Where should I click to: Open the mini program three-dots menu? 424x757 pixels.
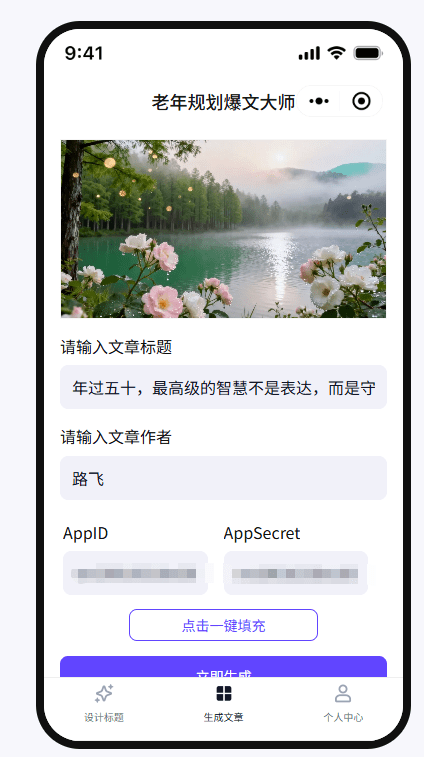click(319, 101)
